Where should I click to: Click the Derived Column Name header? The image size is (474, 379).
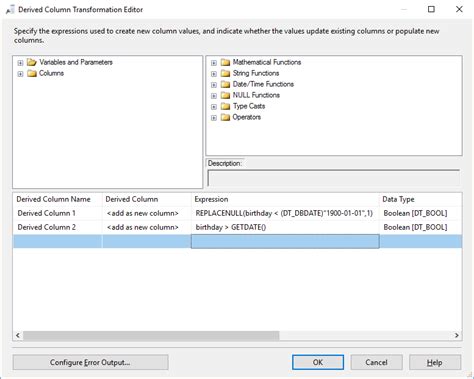point(57,199)
